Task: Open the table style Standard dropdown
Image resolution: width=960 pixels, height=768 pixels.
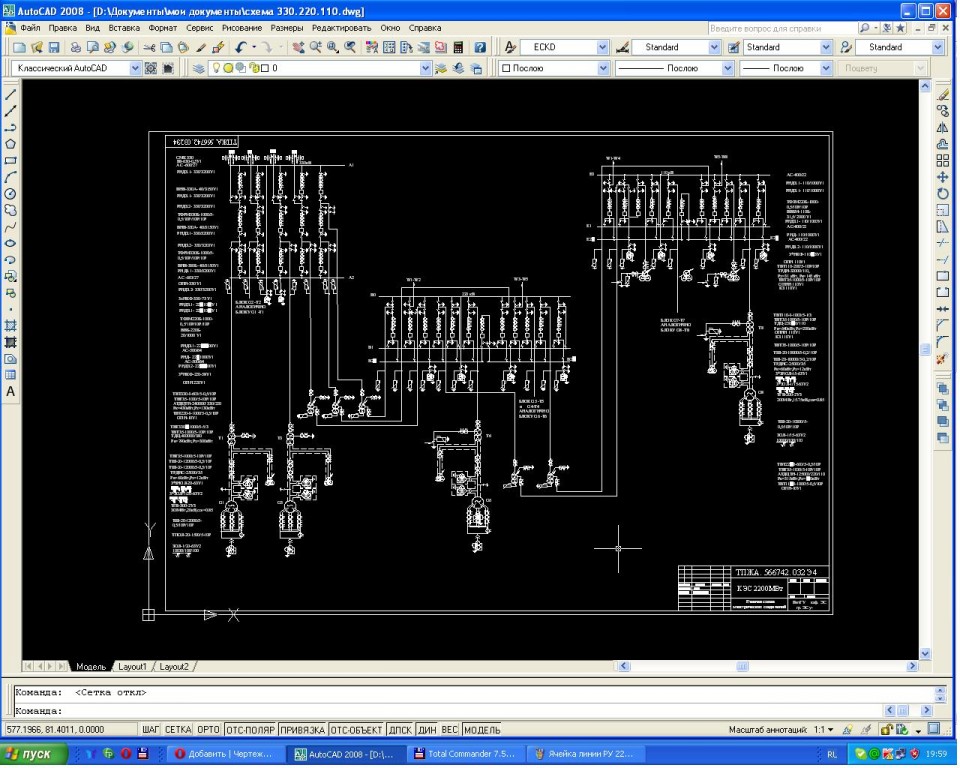Action: coord(826,47)
